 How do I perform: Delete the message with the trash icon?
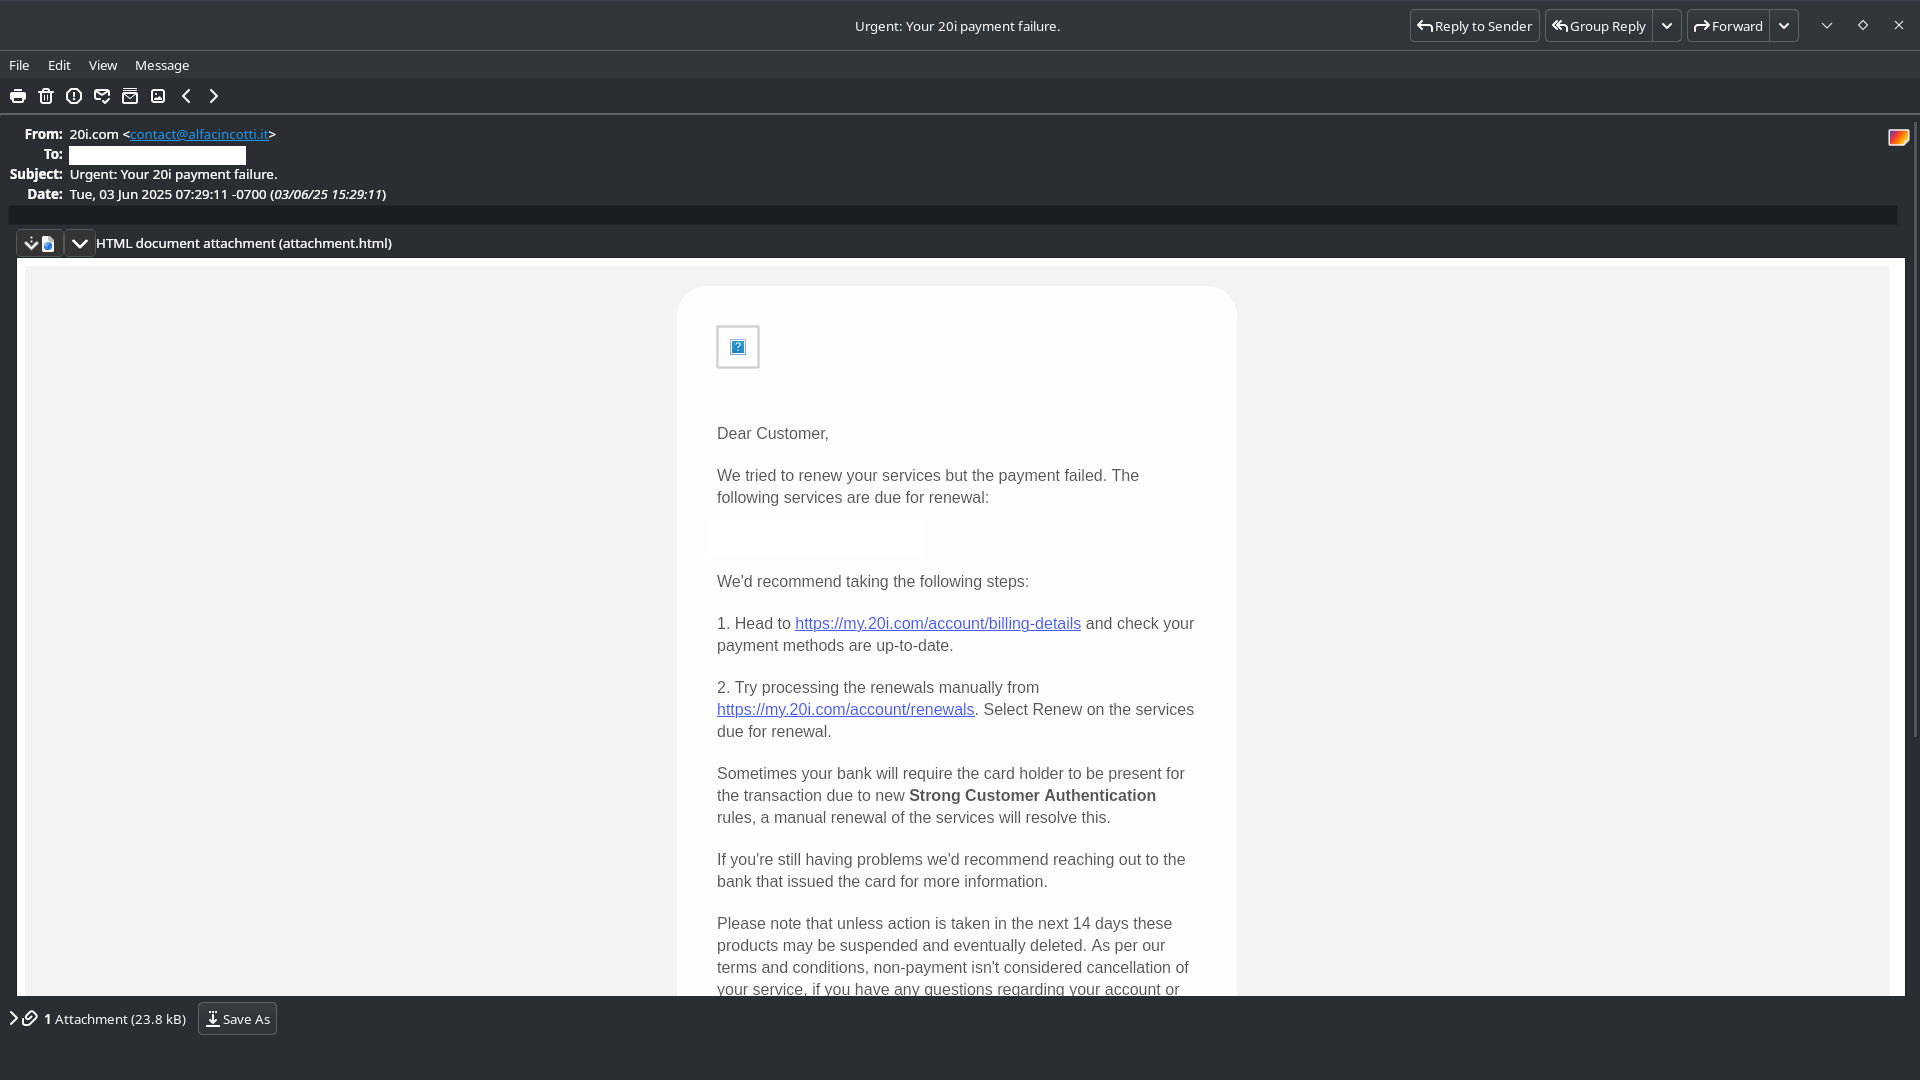pos(46,96)
